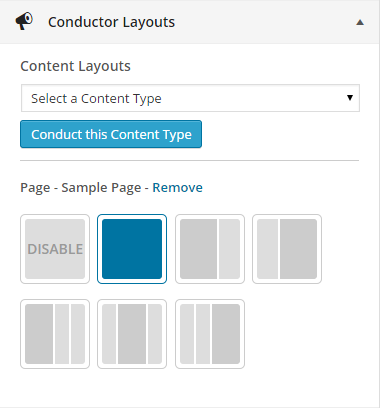This screenshot has height=408, width=380.
Task: Select the DISABLE layout option
Action: [x=55, y=249]
